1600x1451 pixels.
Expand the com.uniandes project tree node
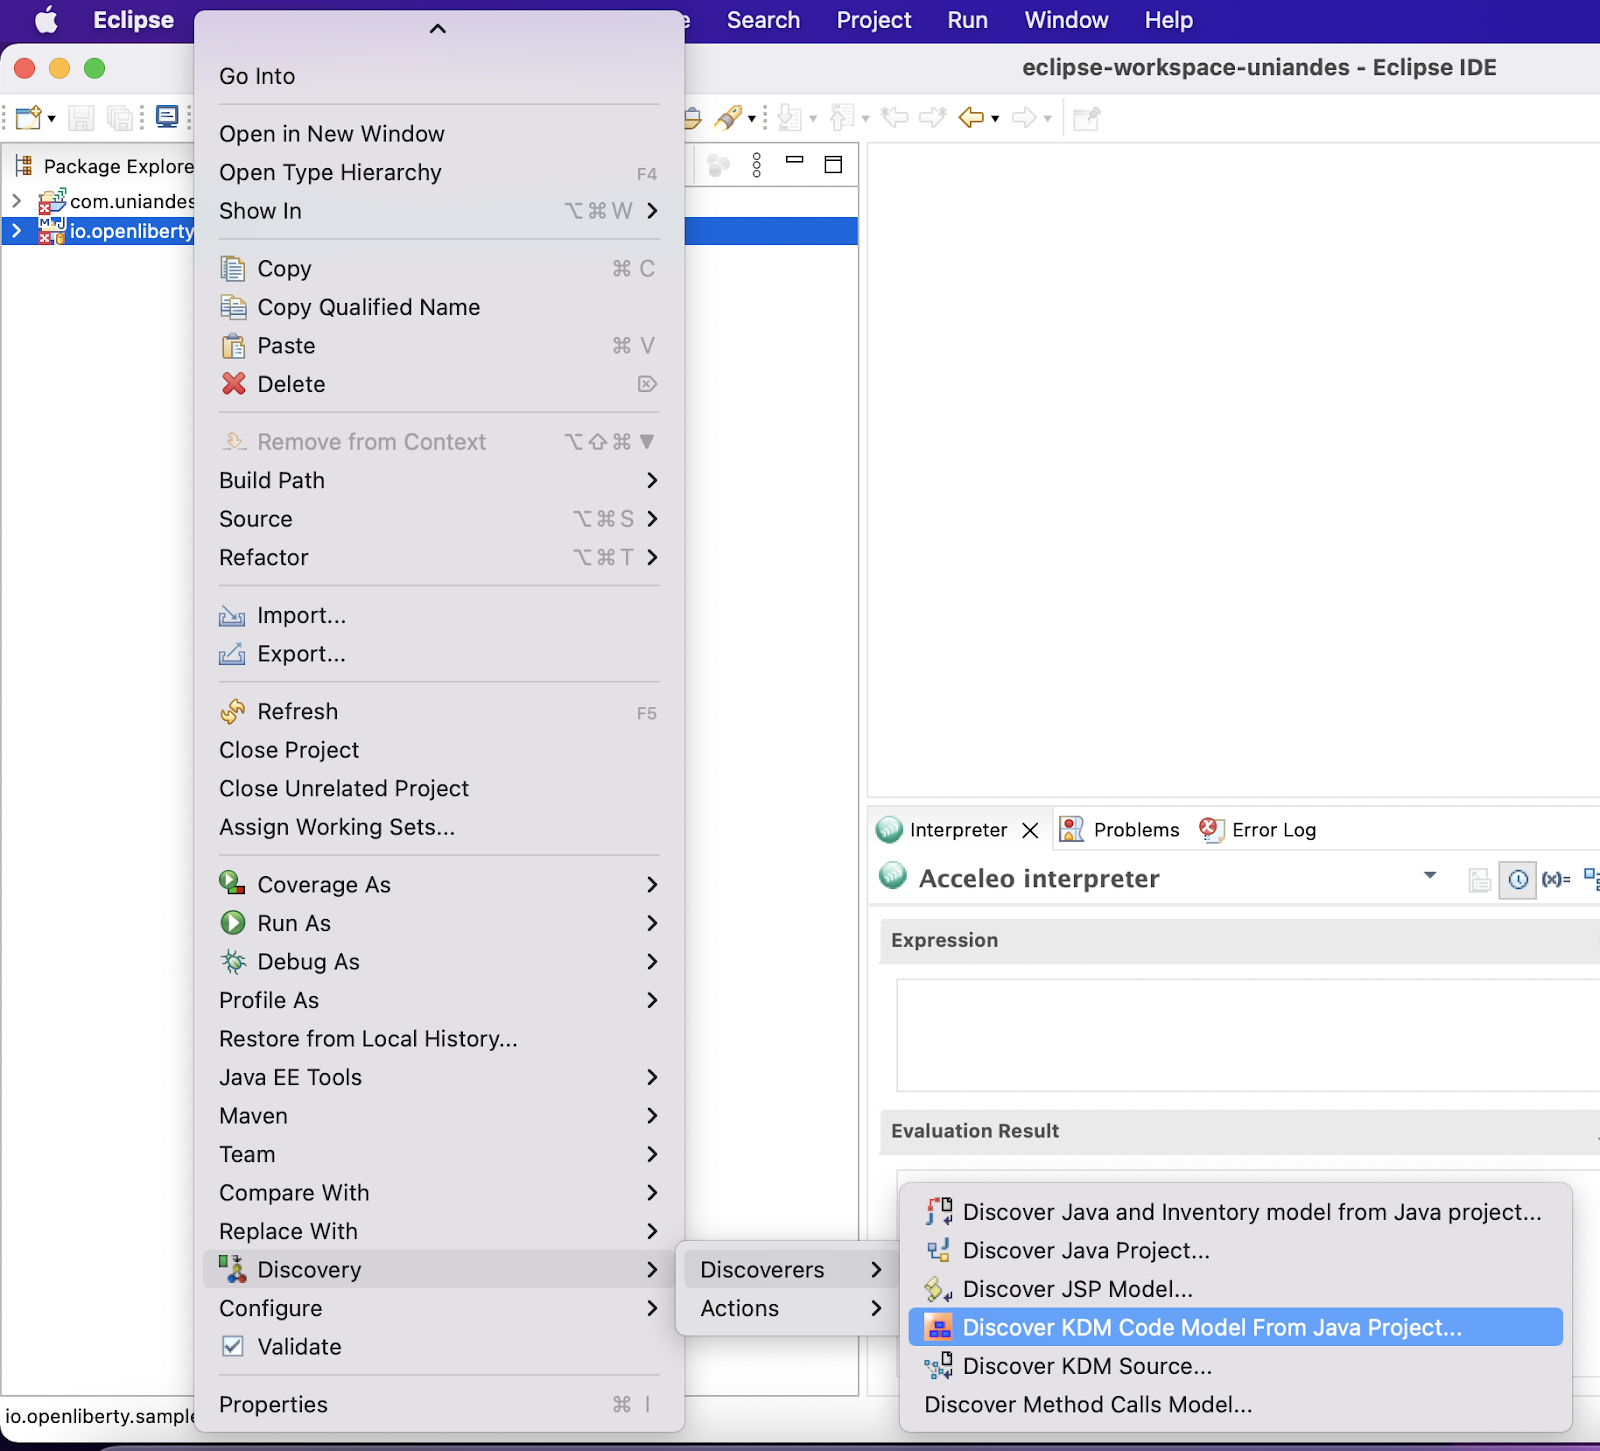pos(16,201)
